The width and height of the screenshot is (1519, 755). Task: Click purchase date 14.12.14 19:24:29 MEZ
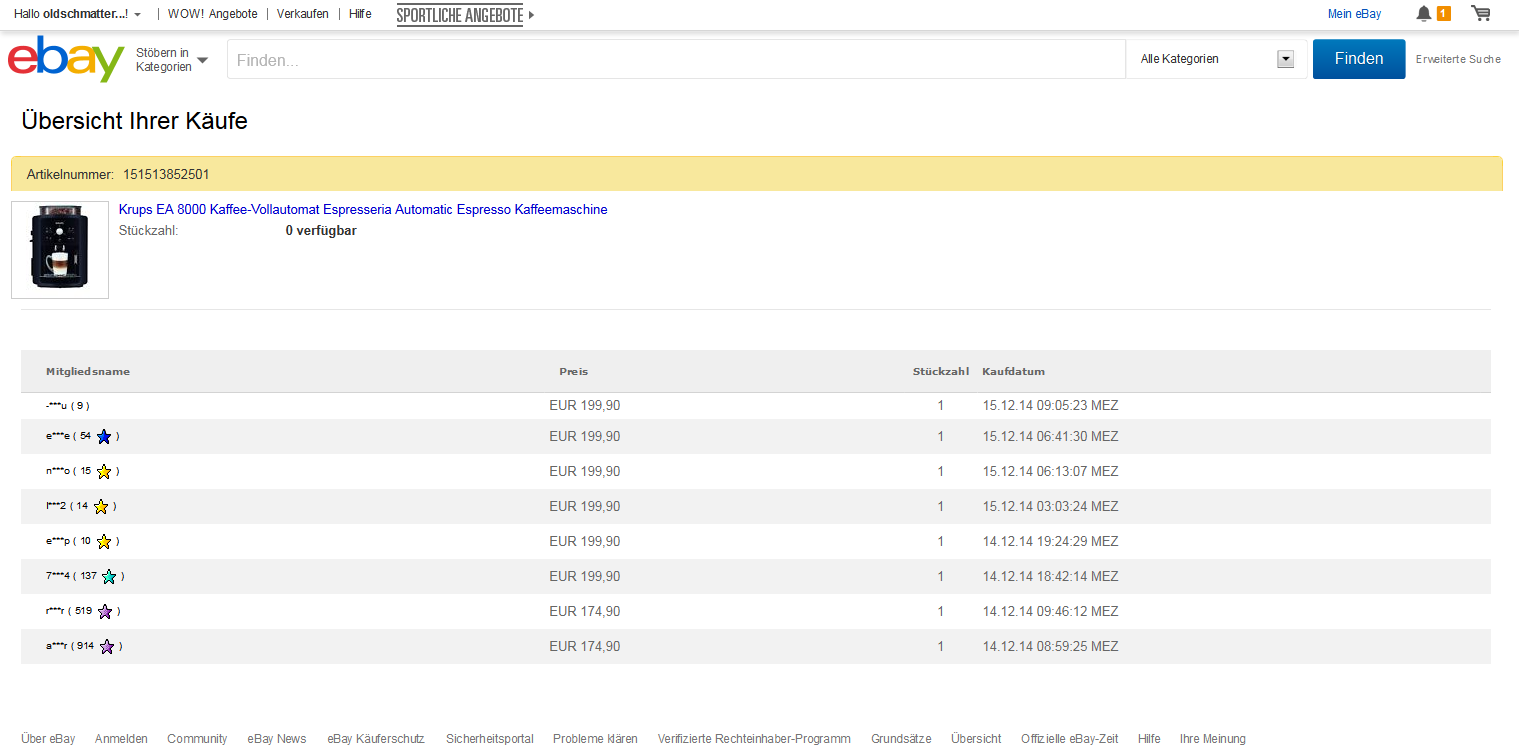click(x=1050, y=541)
